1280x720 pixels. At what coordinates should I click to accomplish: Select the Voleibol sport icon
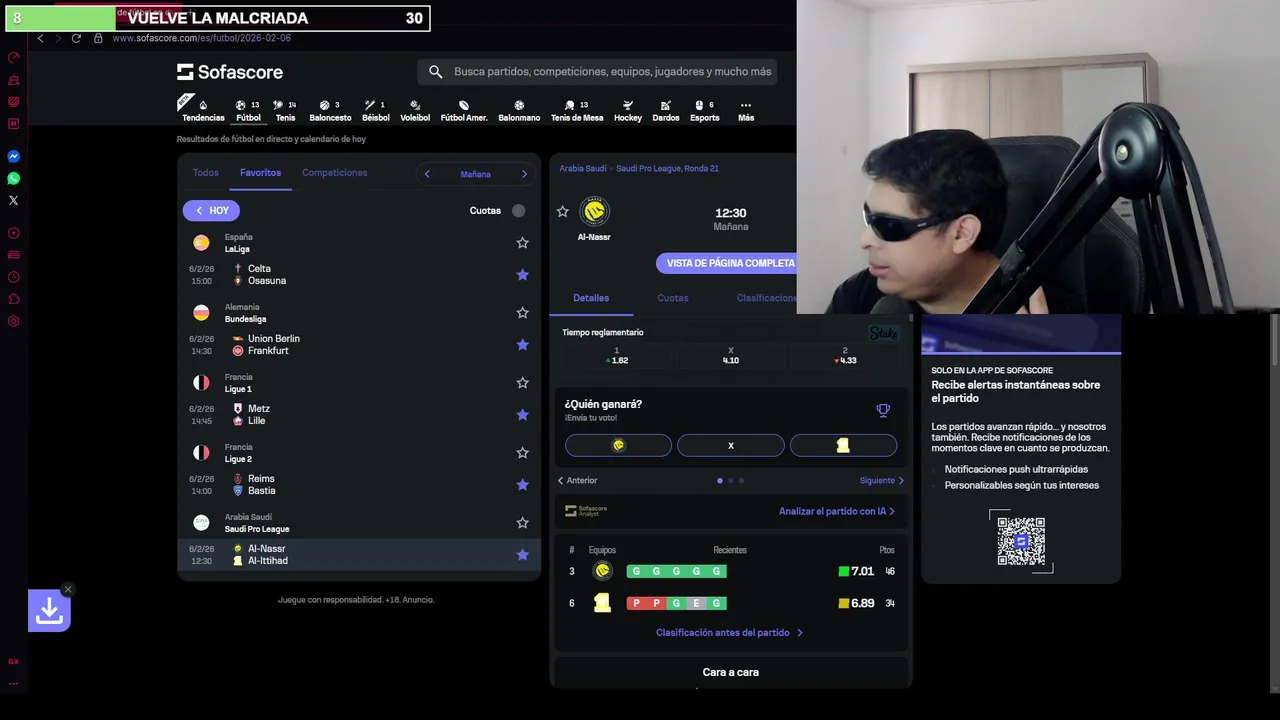point(415,110)
